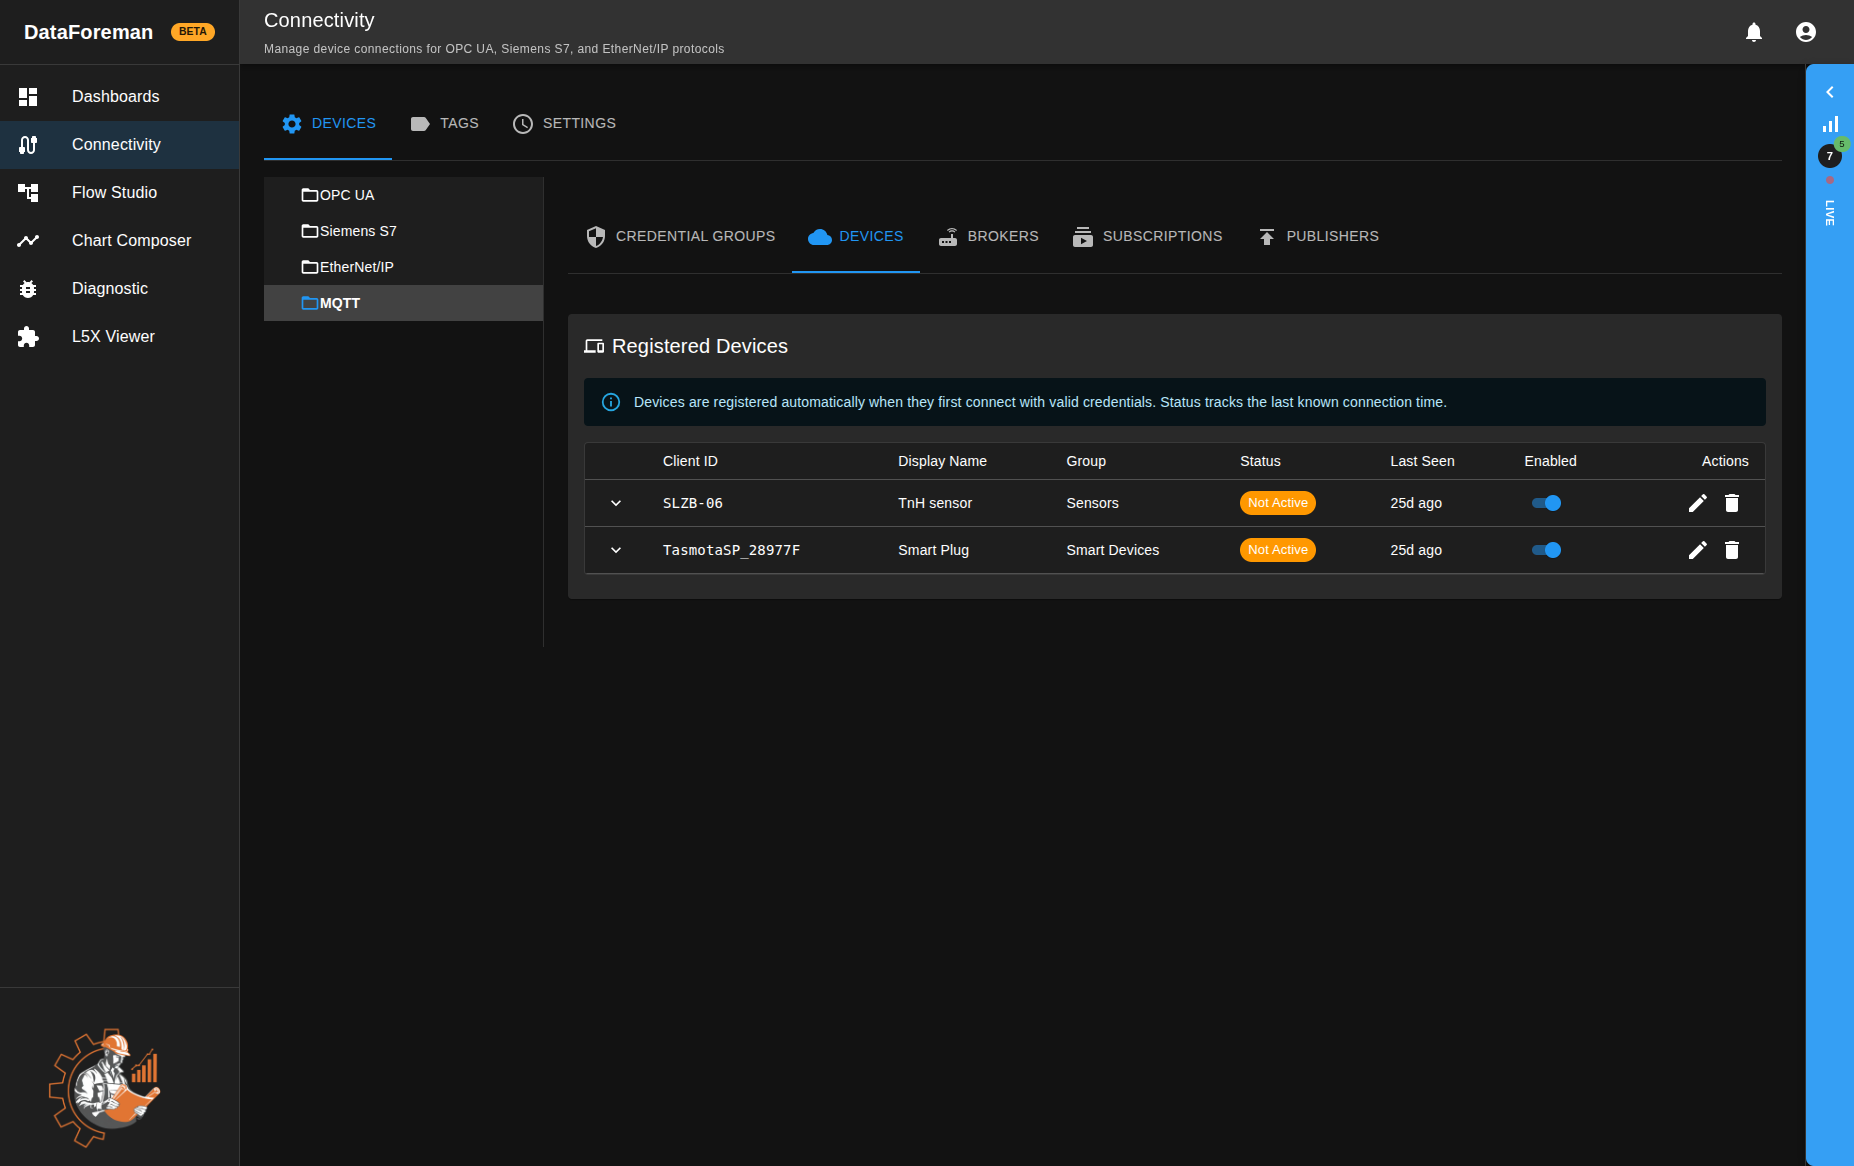Toggle the Enabled switch for the Smart Plug row

[1545, 549]
